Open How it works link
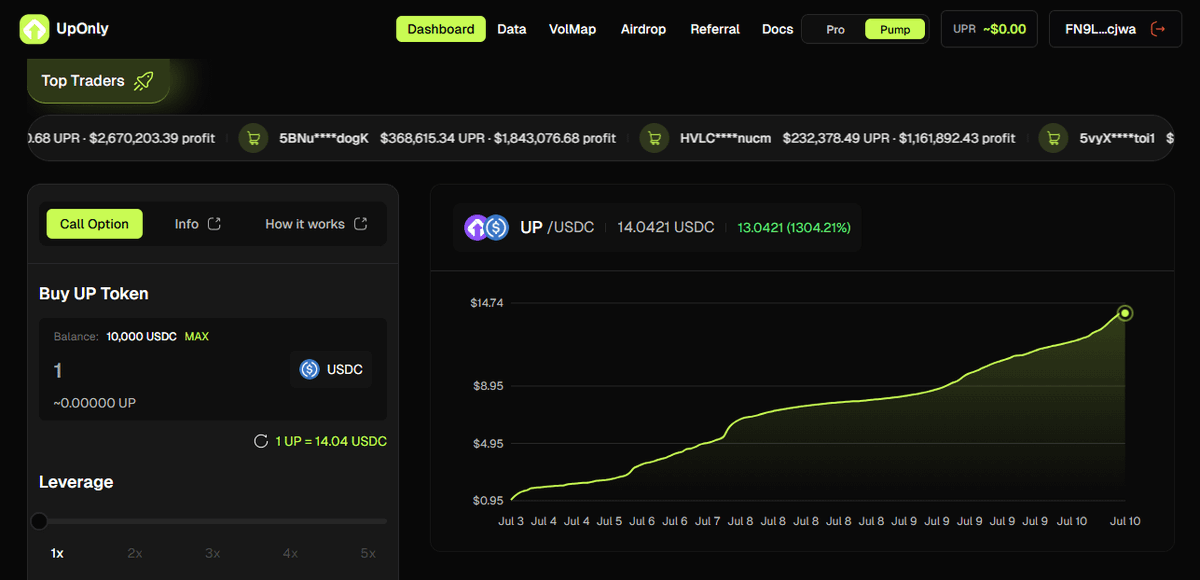 [316, 224]
